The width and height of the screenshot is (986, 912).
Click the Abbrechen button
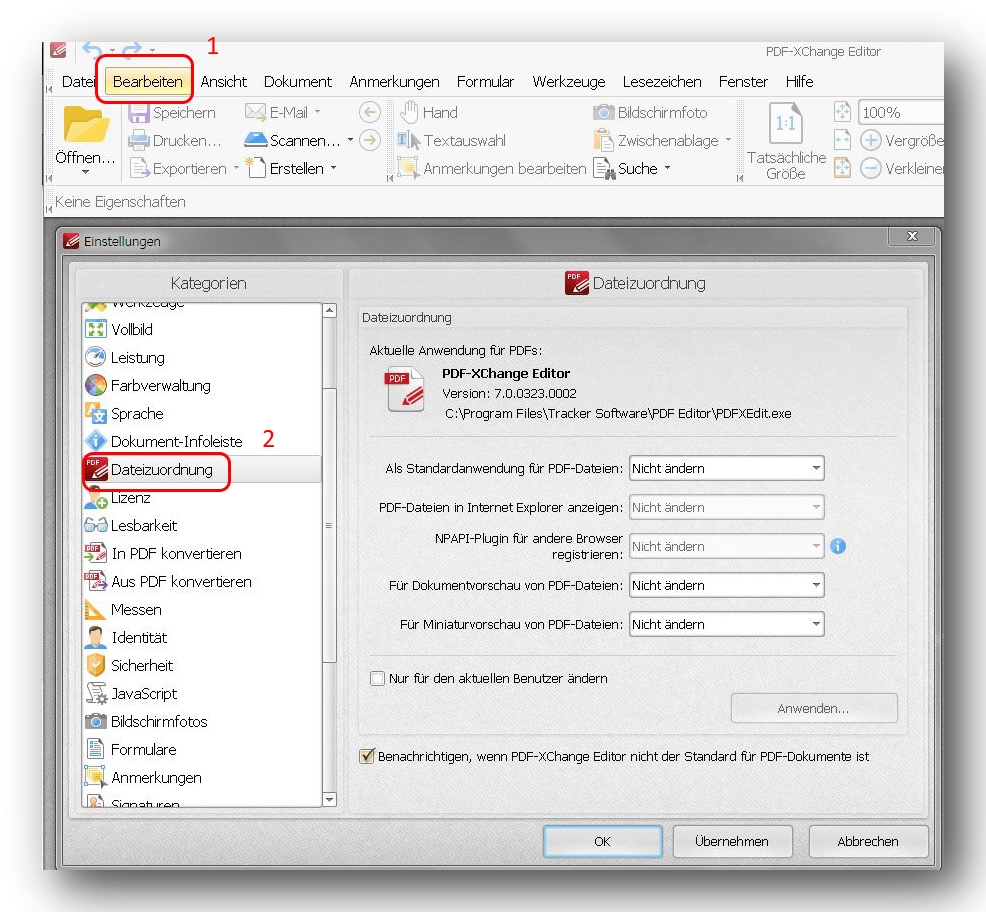coord(868,841)
